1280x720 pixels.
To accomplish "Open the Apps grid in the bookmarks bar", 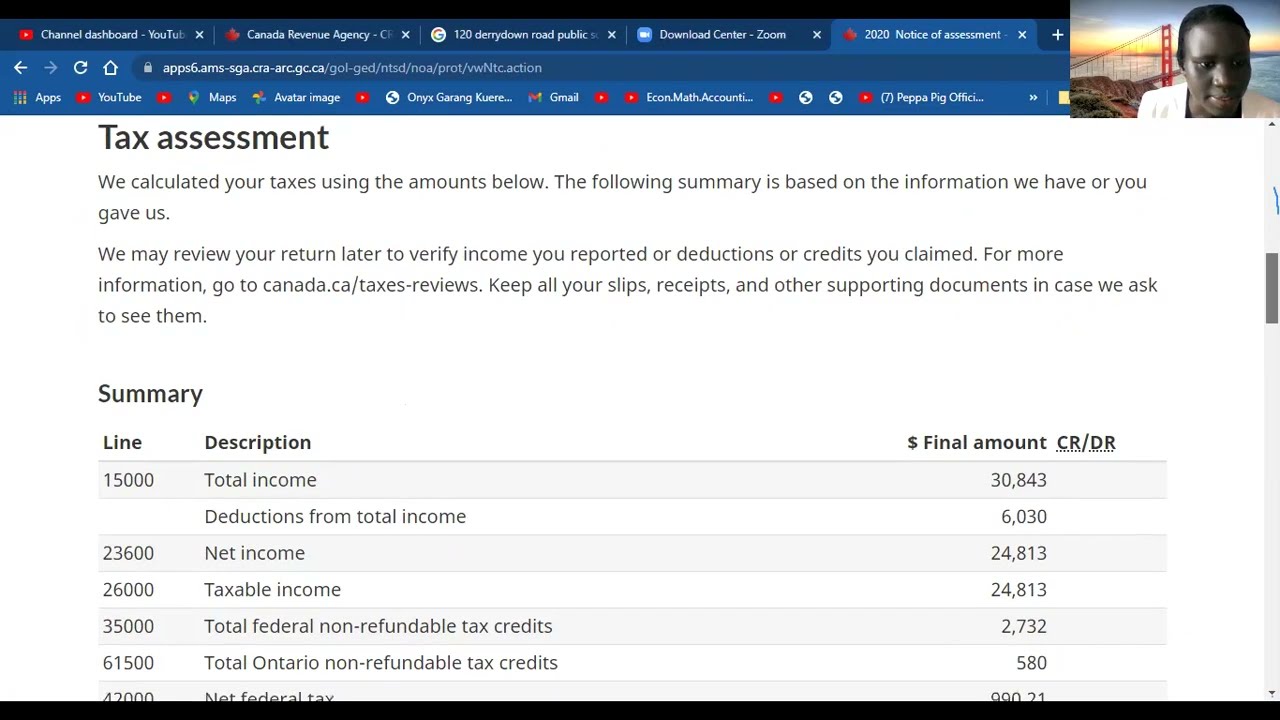I will [37, 97].
